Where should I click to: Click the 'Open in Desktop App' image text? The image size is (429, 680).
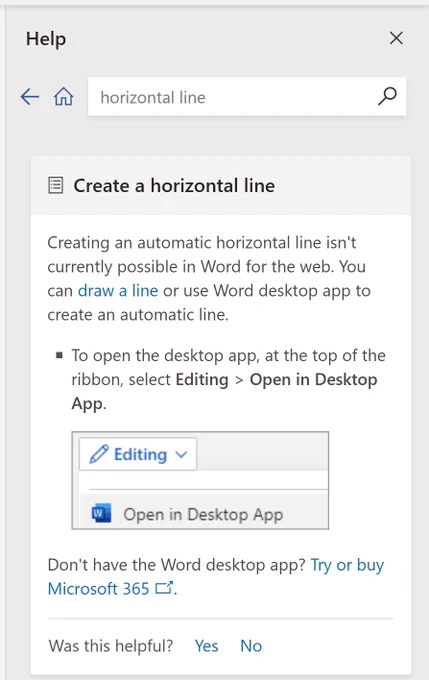(x=203, y=515)
